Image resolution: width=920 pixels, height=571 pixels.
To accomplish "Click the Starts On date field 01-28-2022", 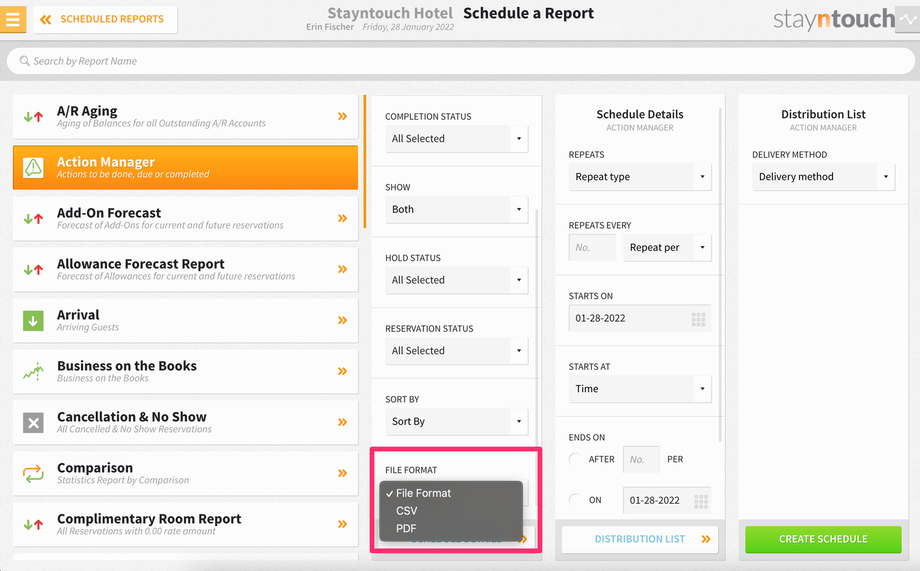I will click(640, 319).
